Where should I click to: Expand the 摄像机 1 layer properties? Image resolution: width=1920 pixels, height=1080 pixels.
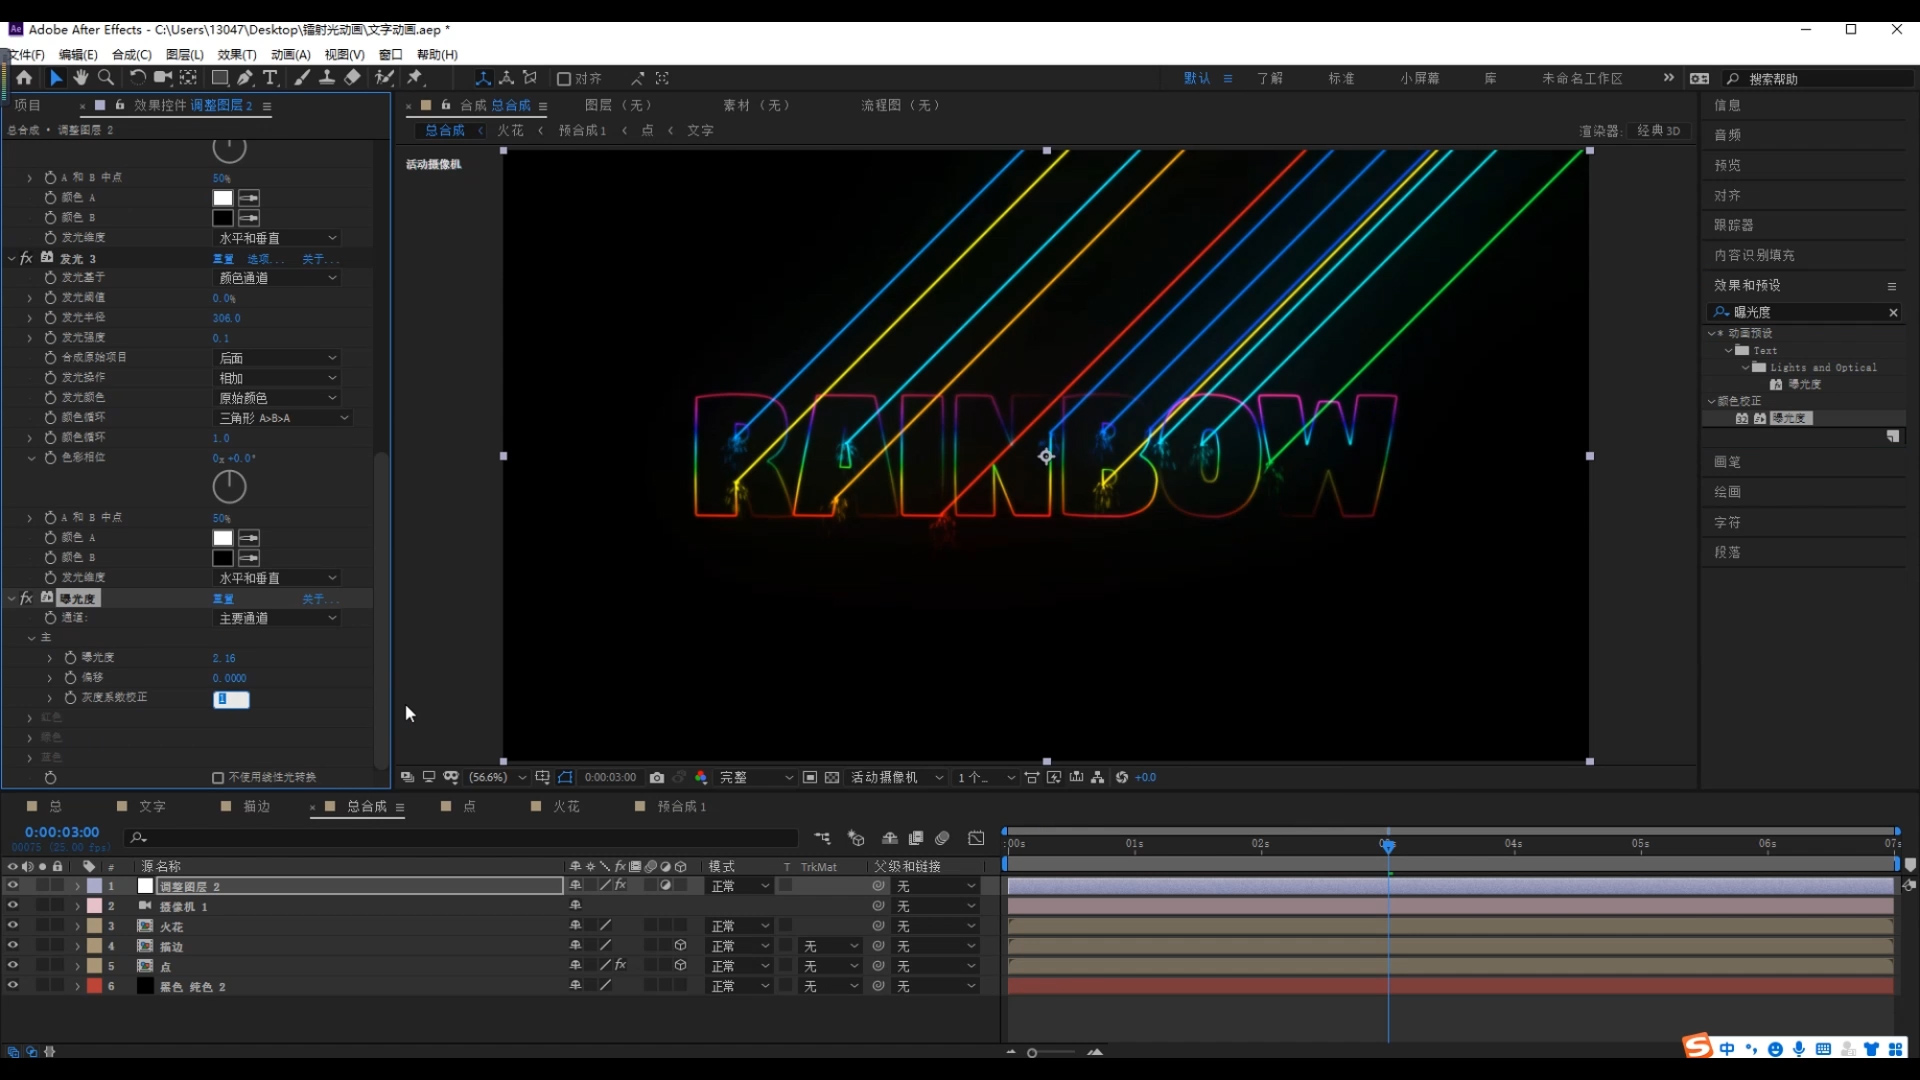77,906
